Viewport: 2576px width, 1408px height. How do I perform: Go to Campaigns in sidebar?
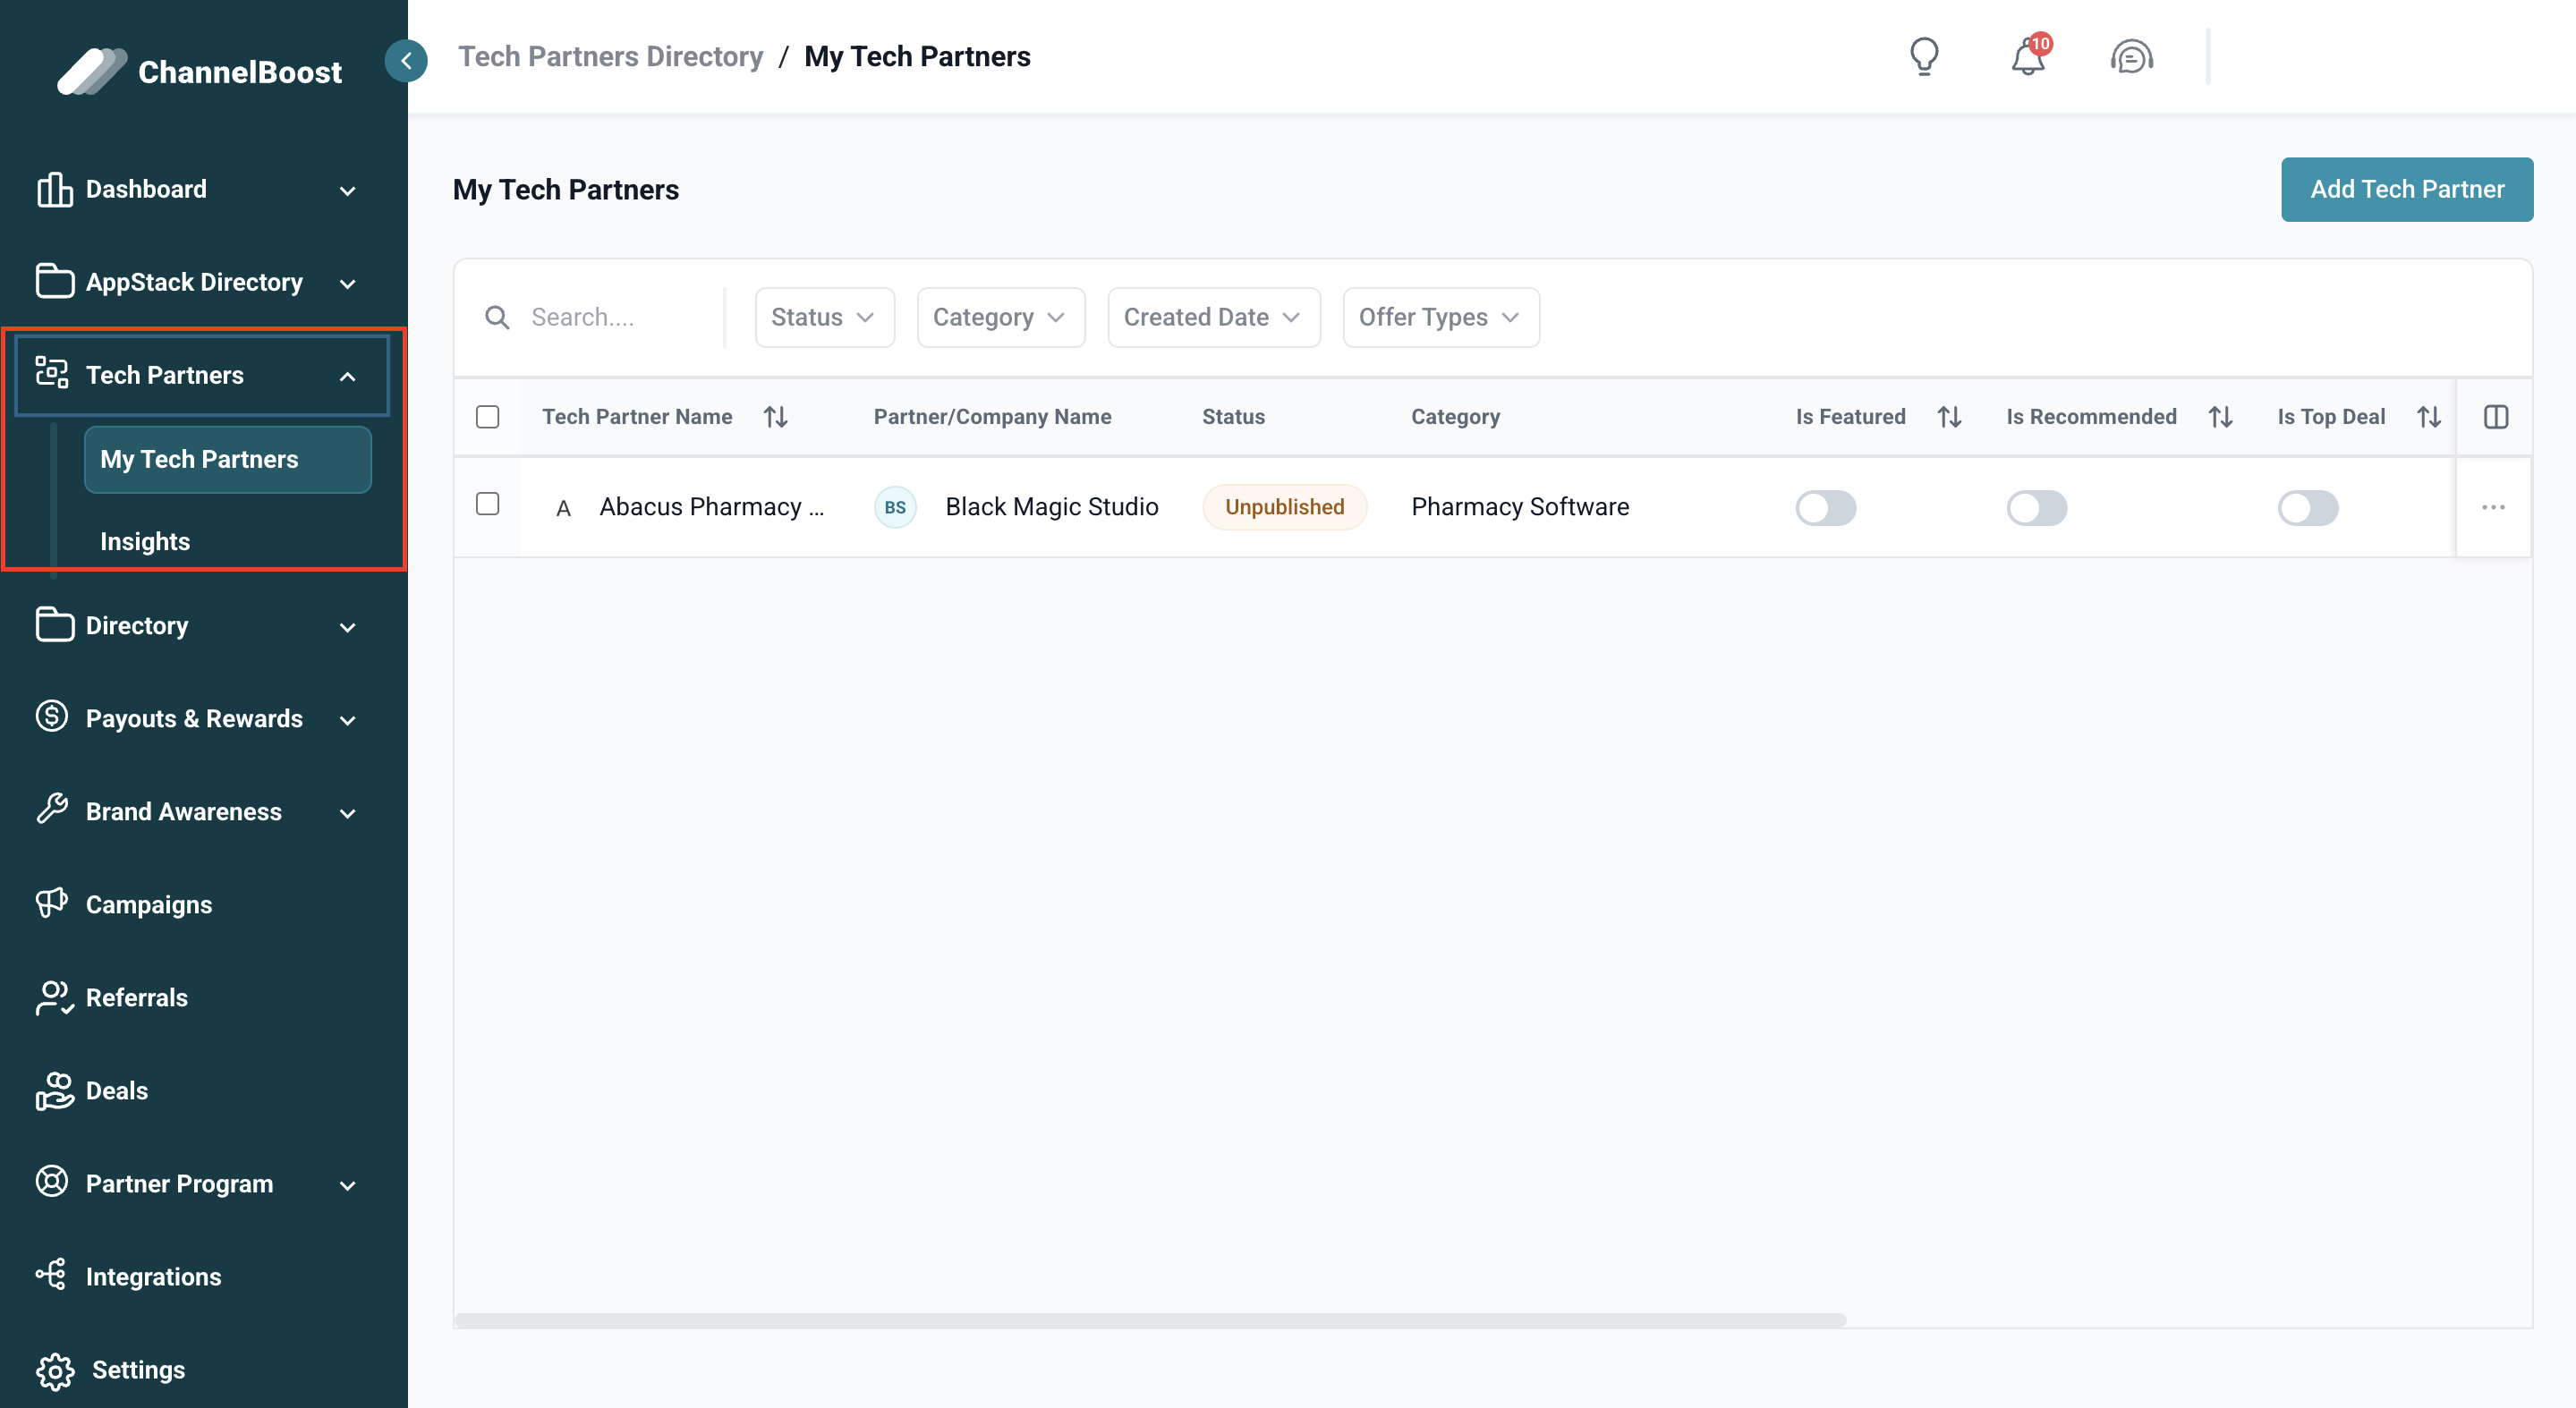pos(149,904)
